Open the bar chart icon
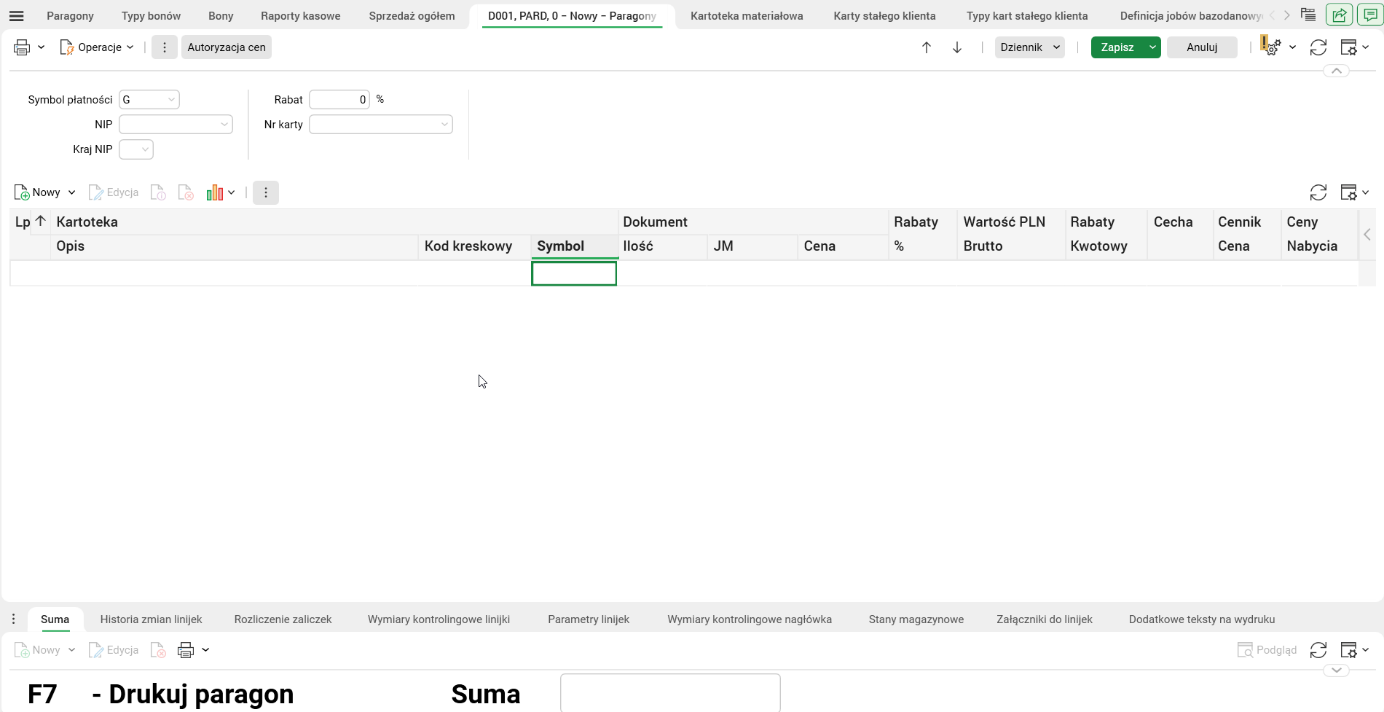 click(x=215, y=192)
